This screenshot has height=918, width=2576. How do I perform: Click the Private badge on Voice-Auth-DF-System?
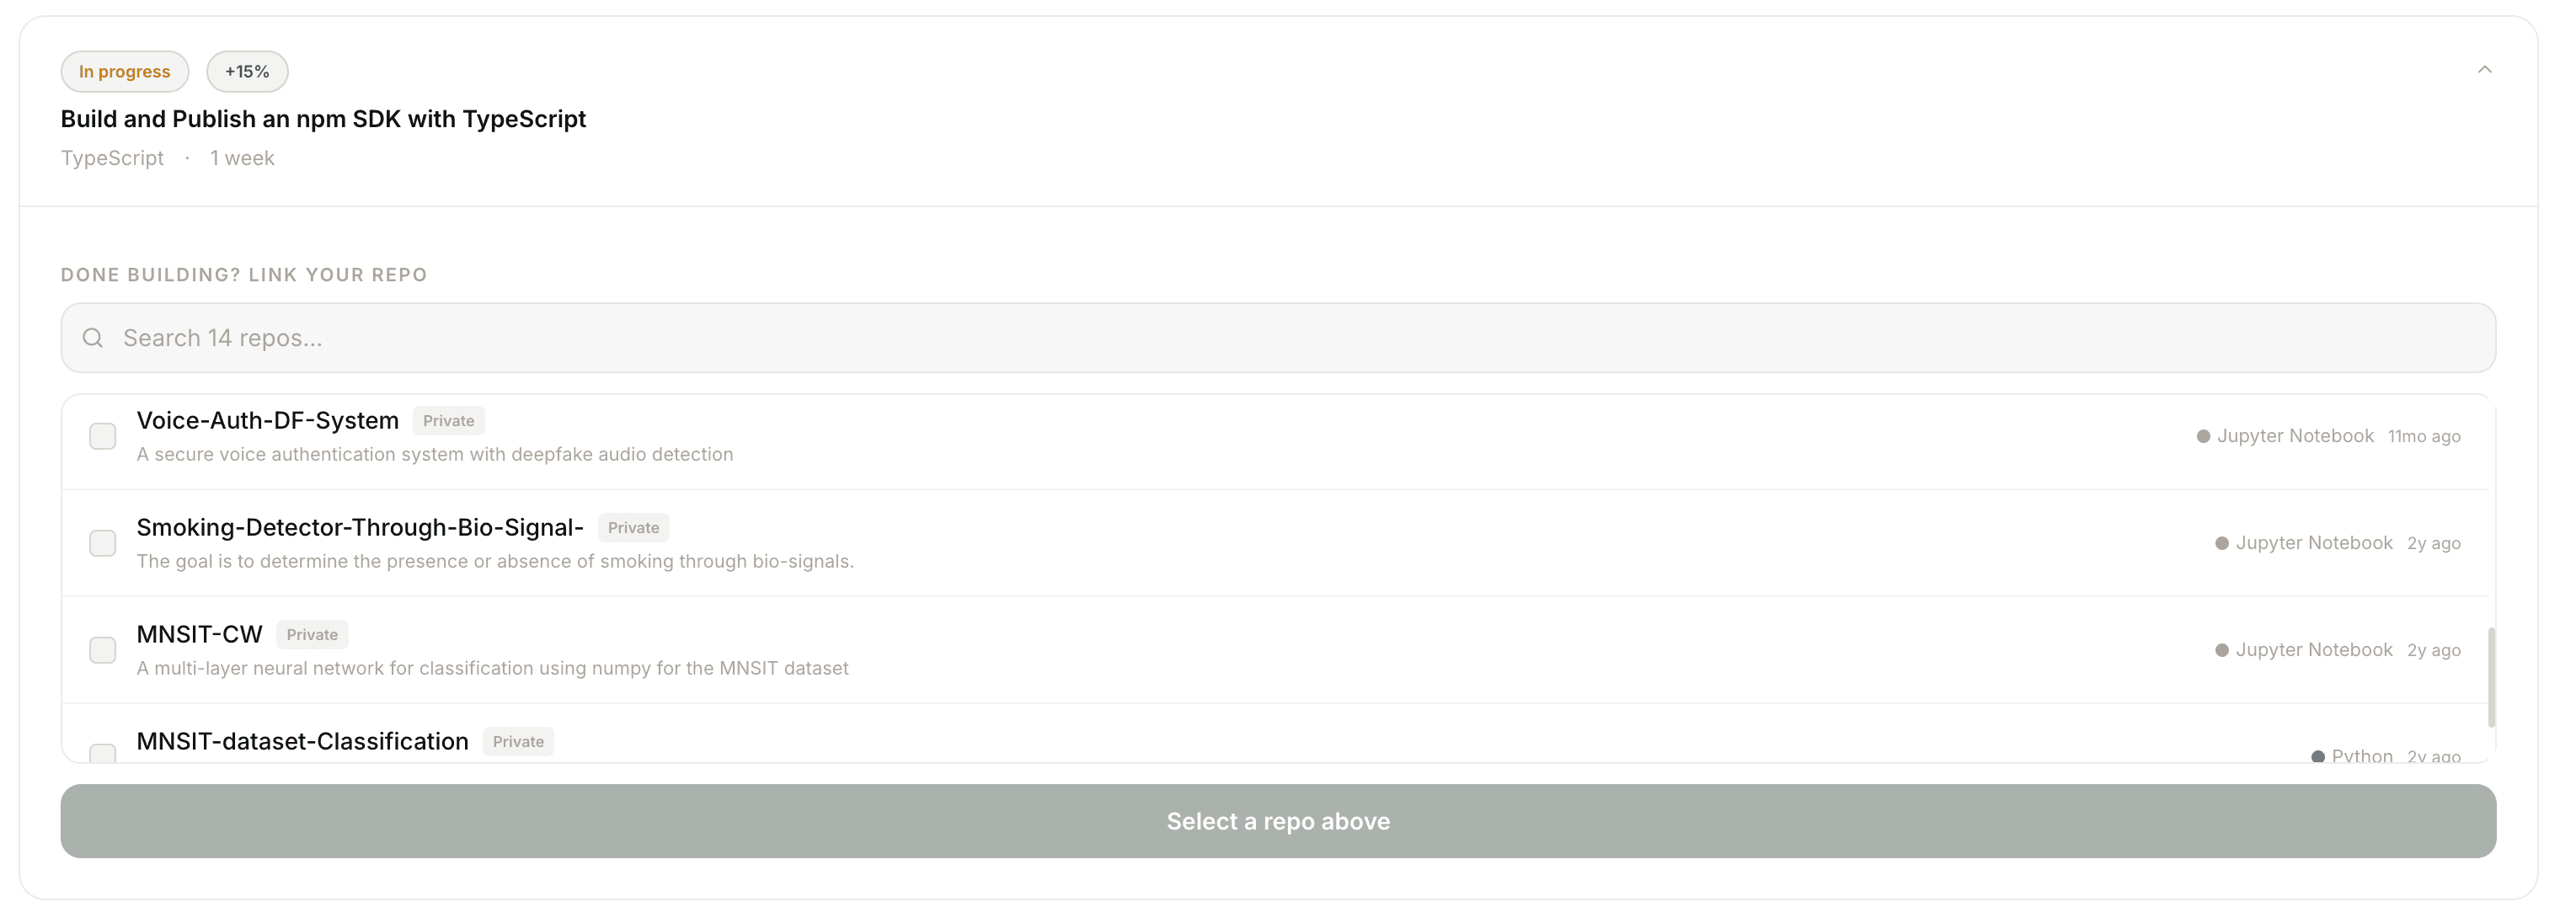click(x=448, y=420)
